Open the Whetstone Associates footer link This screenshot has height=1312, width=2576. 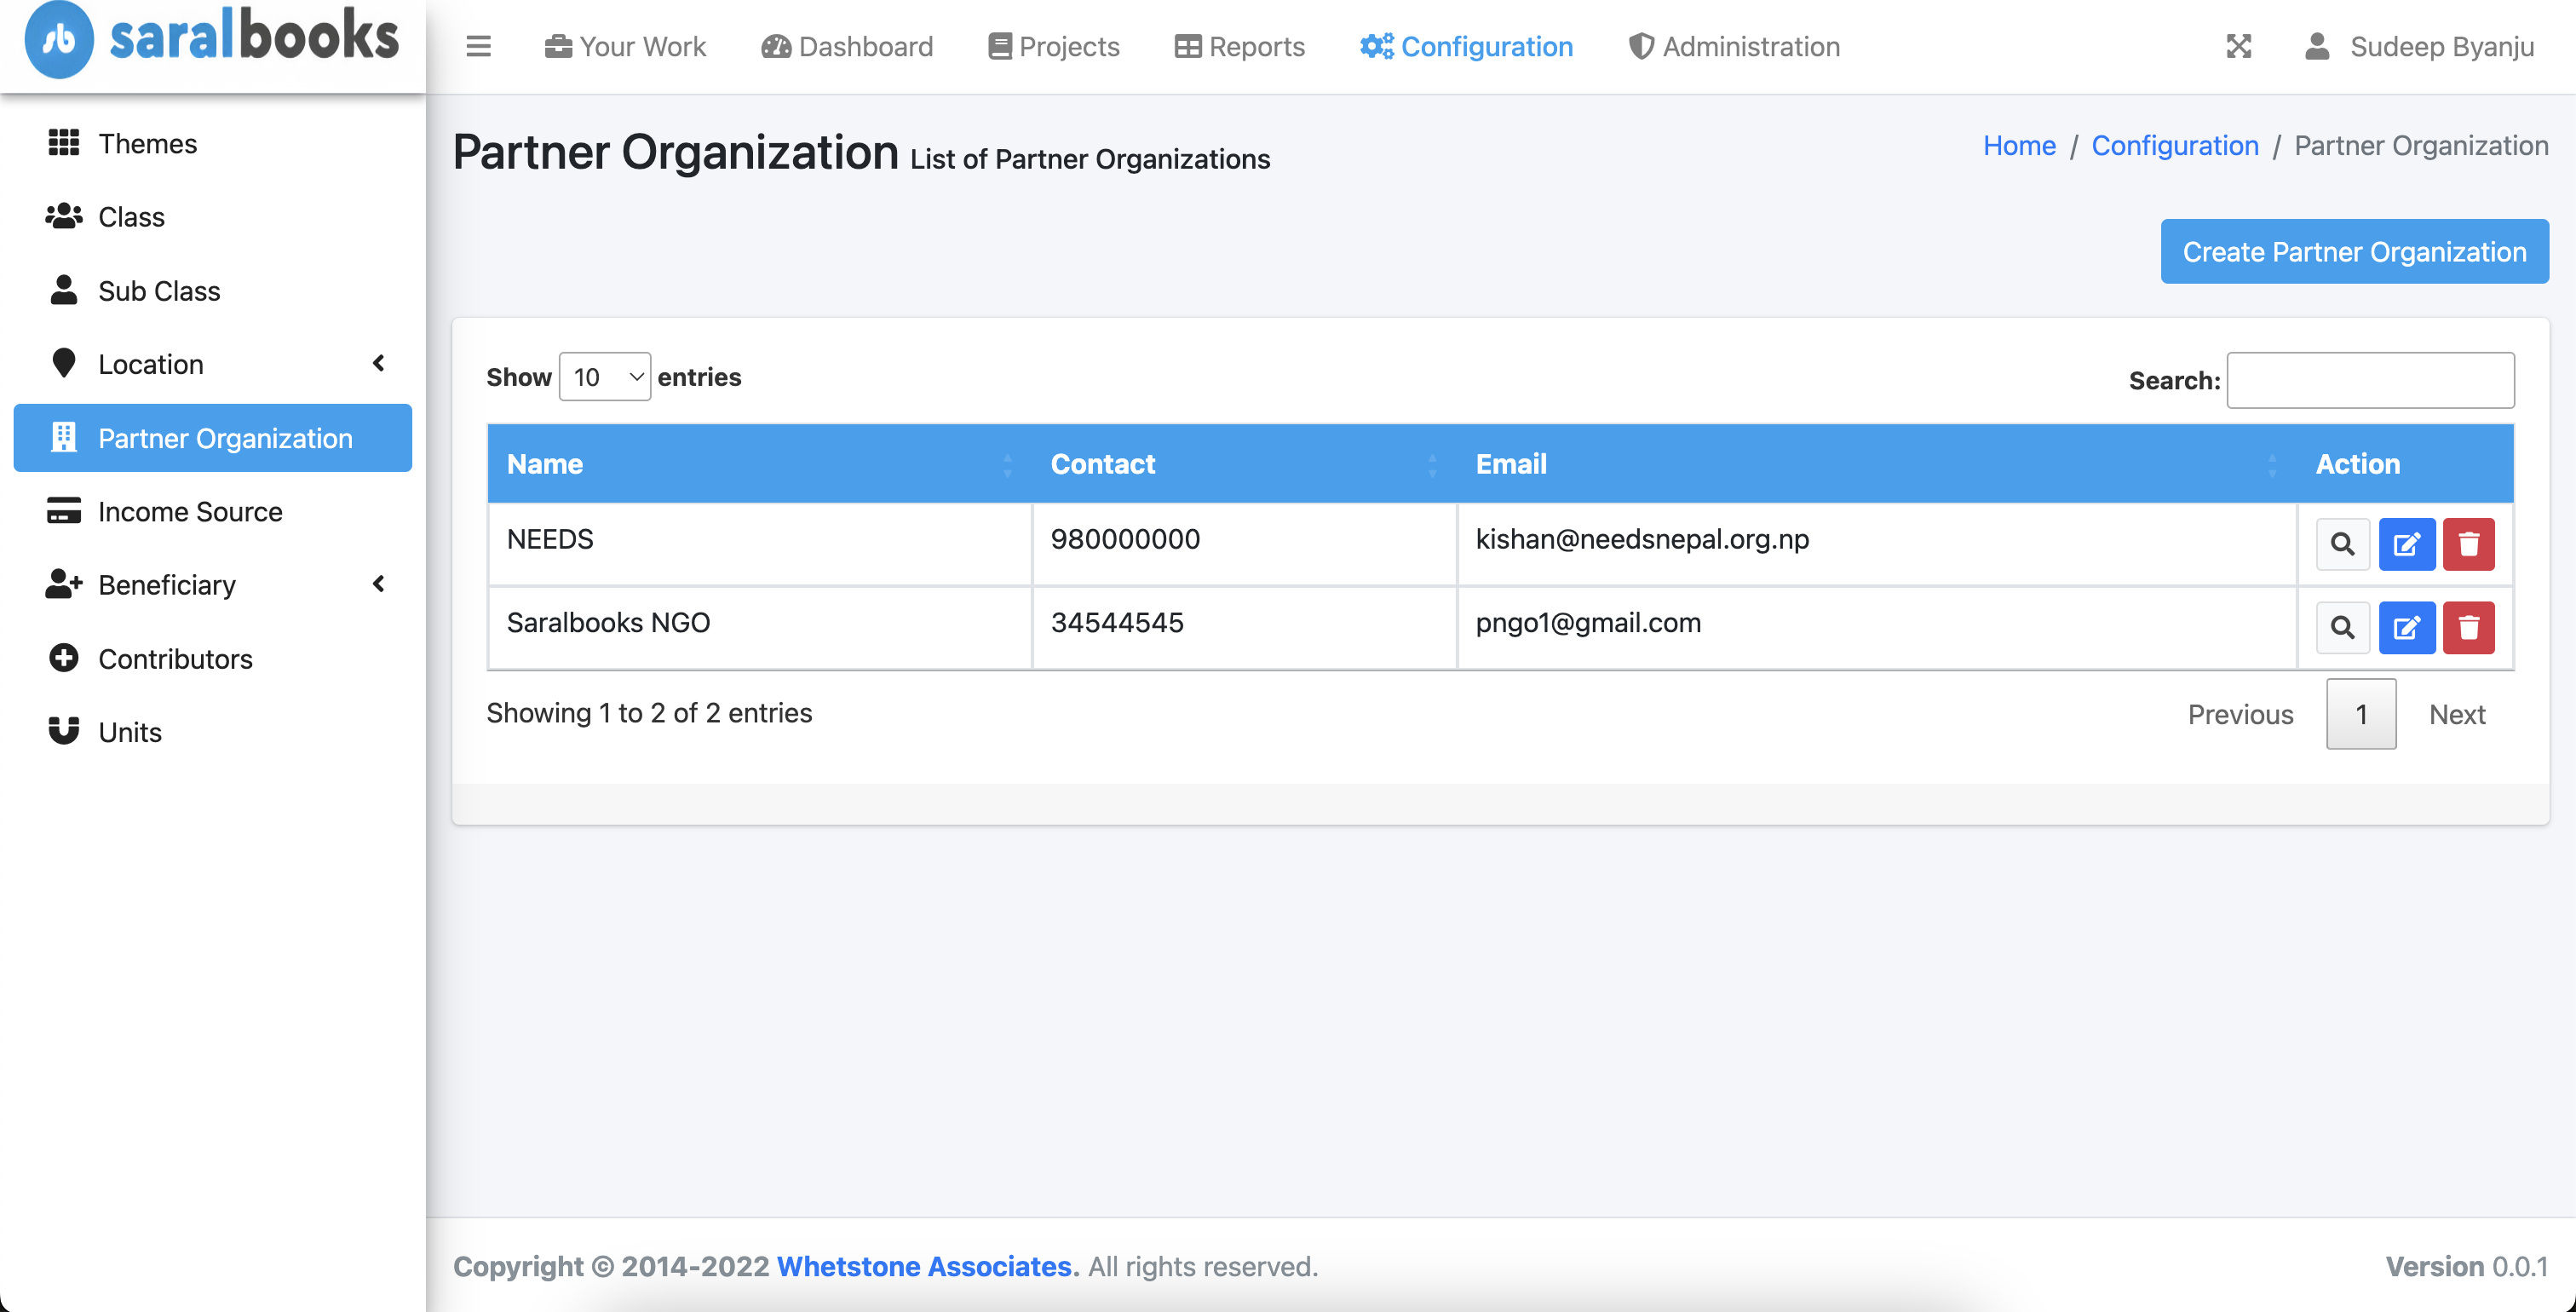(x=923, y=1266)
